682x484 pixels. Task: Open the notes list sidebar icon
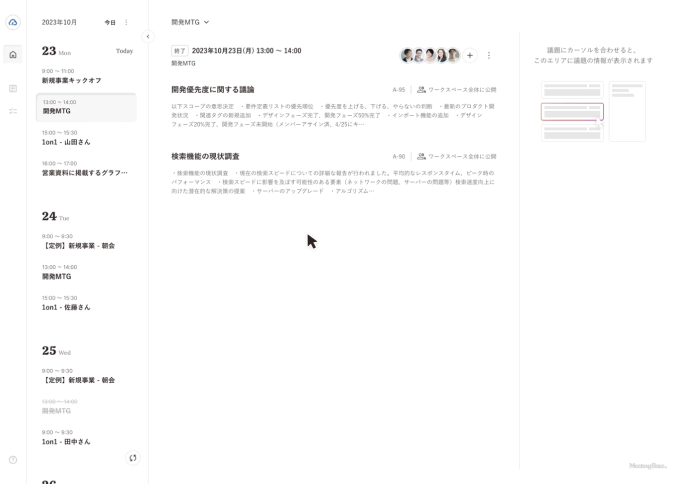click(13, 89)
